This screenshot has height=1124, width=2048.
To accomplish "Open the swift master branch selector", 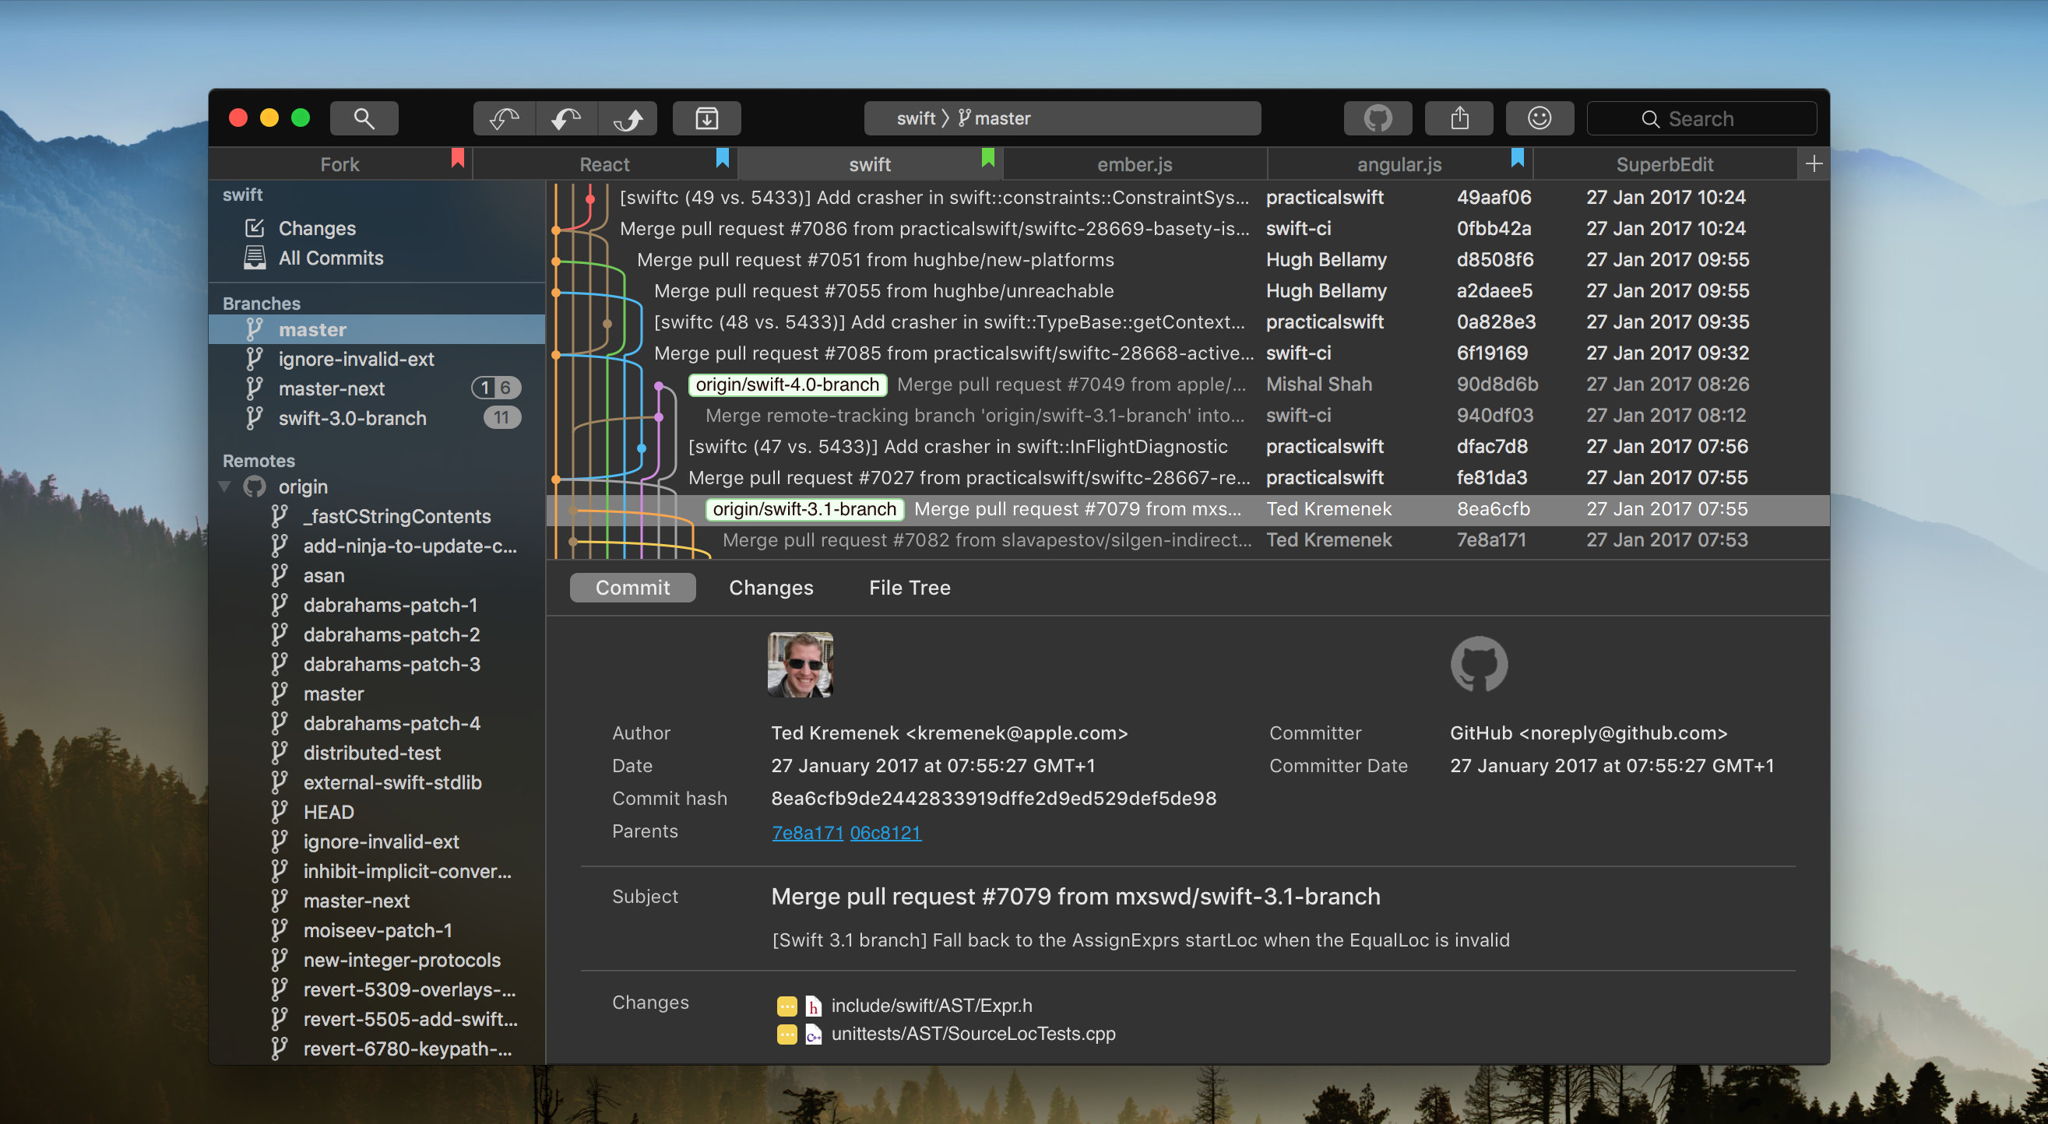I will point(1062,118).
